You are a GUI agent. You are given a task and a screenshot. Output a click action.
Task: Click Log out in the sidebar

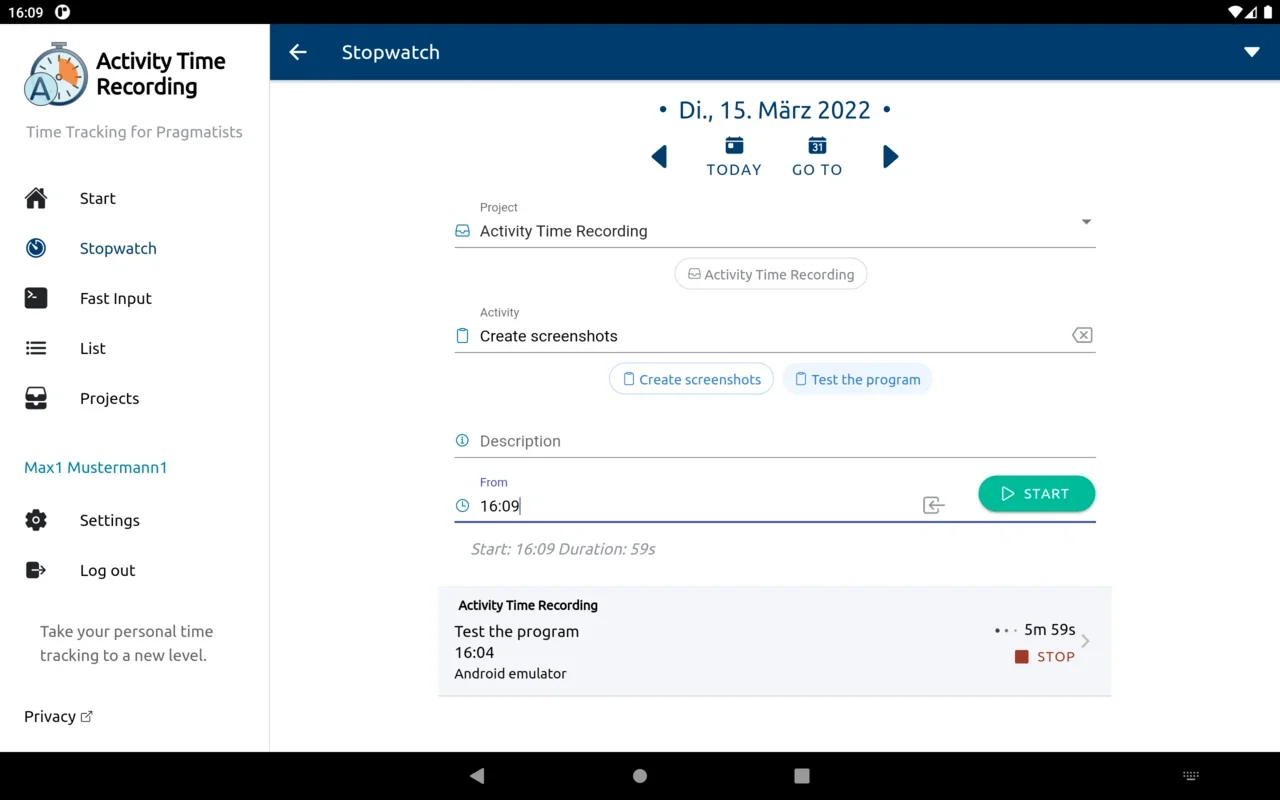[x=108, y=570]
